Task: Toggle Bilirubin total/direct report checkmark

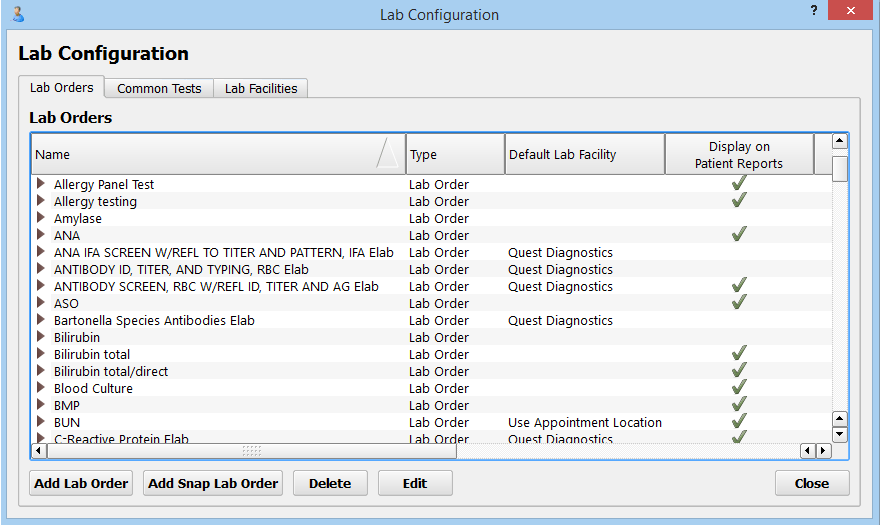Action: tap(739, 370)
